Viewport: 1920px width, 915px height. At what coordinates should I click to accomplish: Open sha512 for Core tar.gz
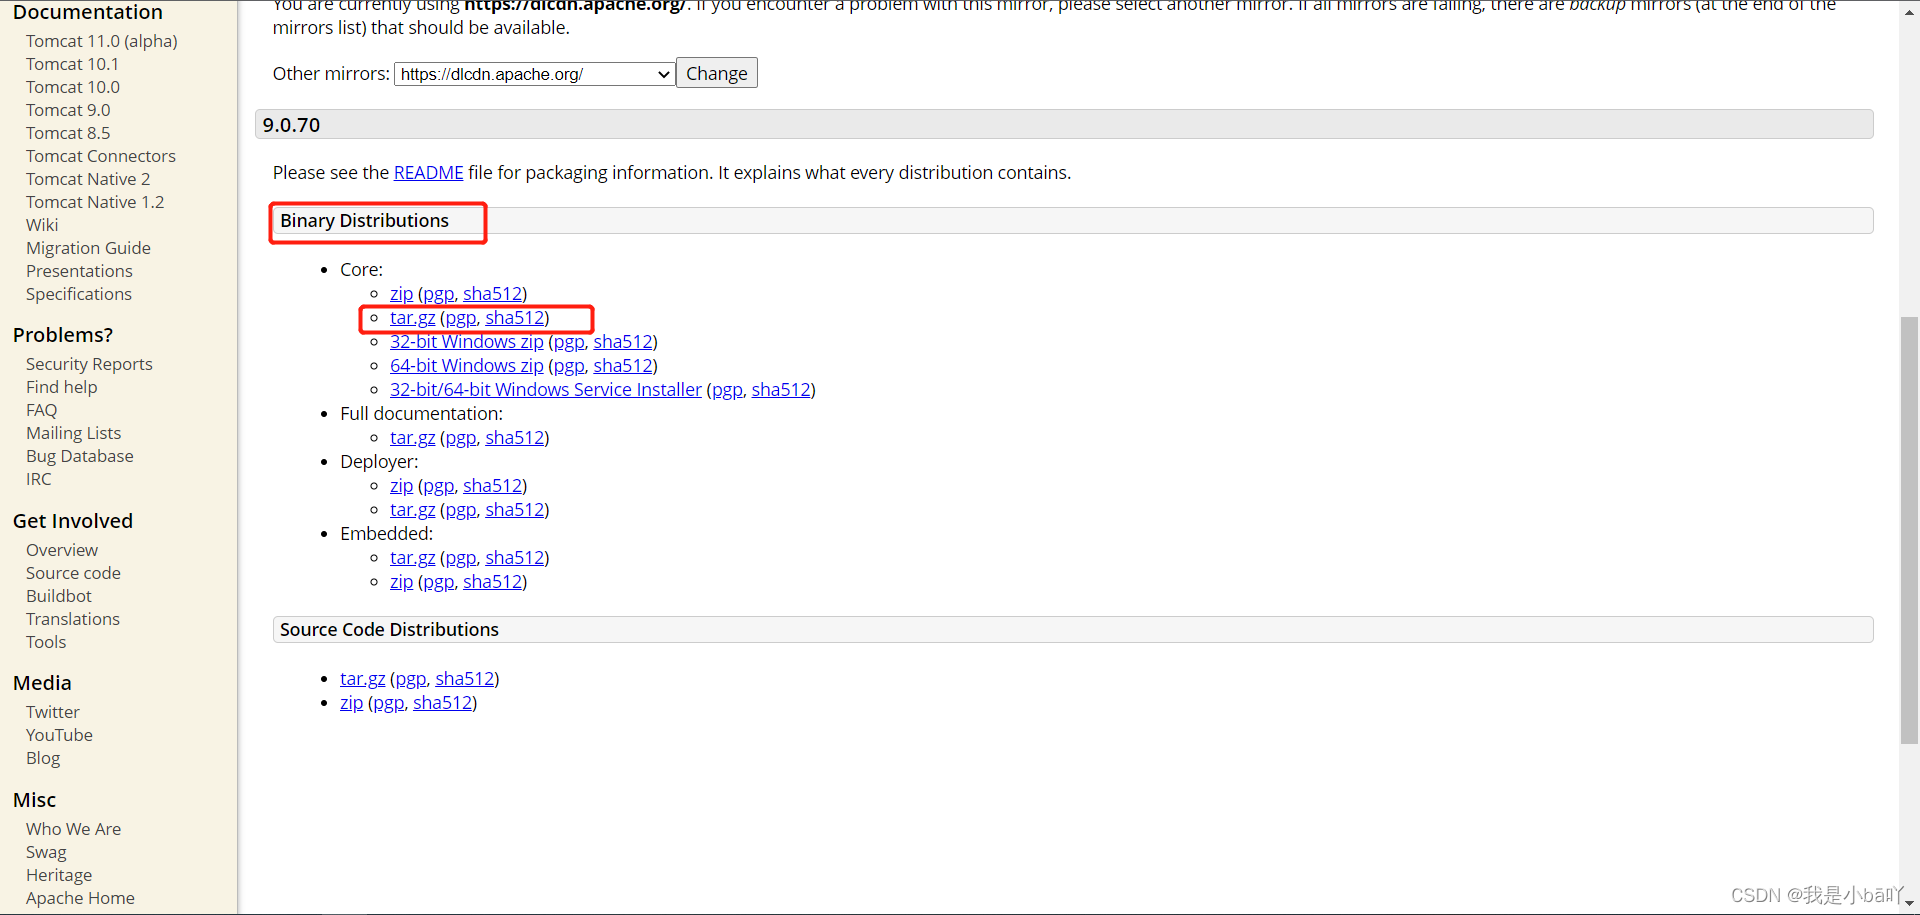[x=515, y=318]
